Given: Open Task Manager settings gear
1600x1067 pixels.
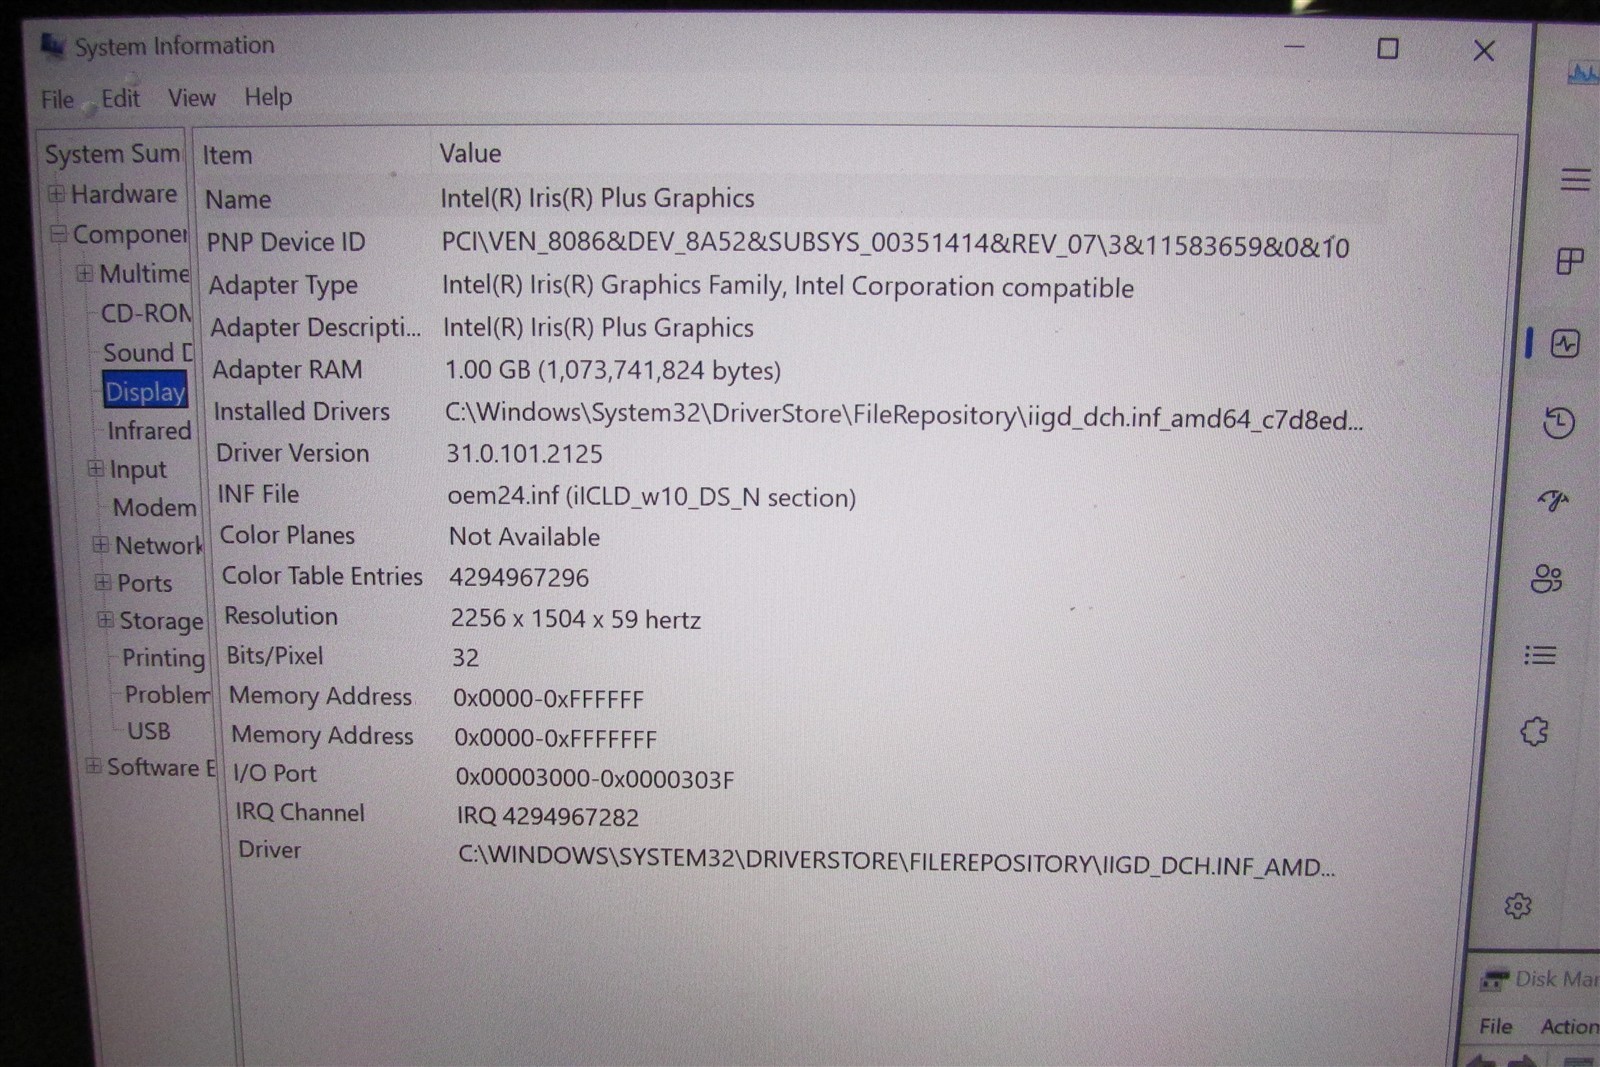Looking at the screenshot, I should (x=1518, y=906).
